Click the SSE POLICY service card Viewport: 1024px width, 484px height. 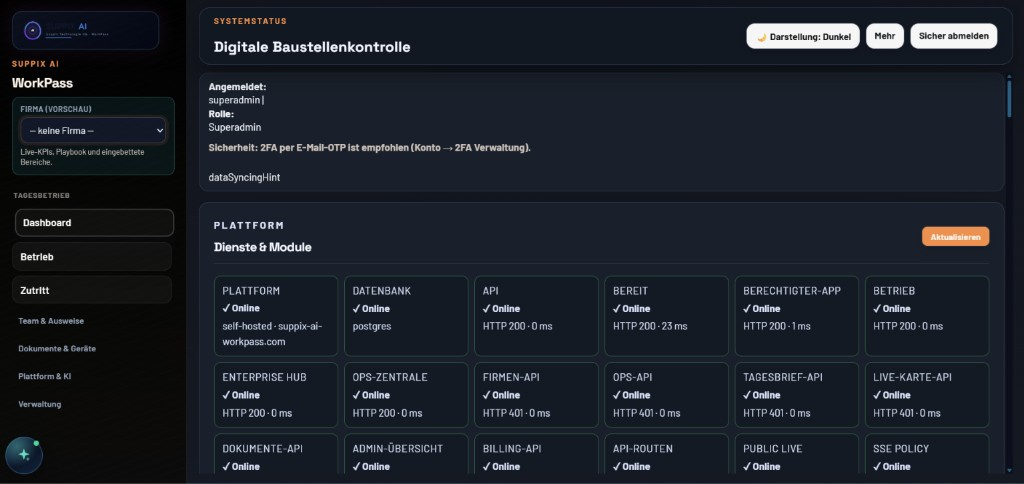point(927,454)
